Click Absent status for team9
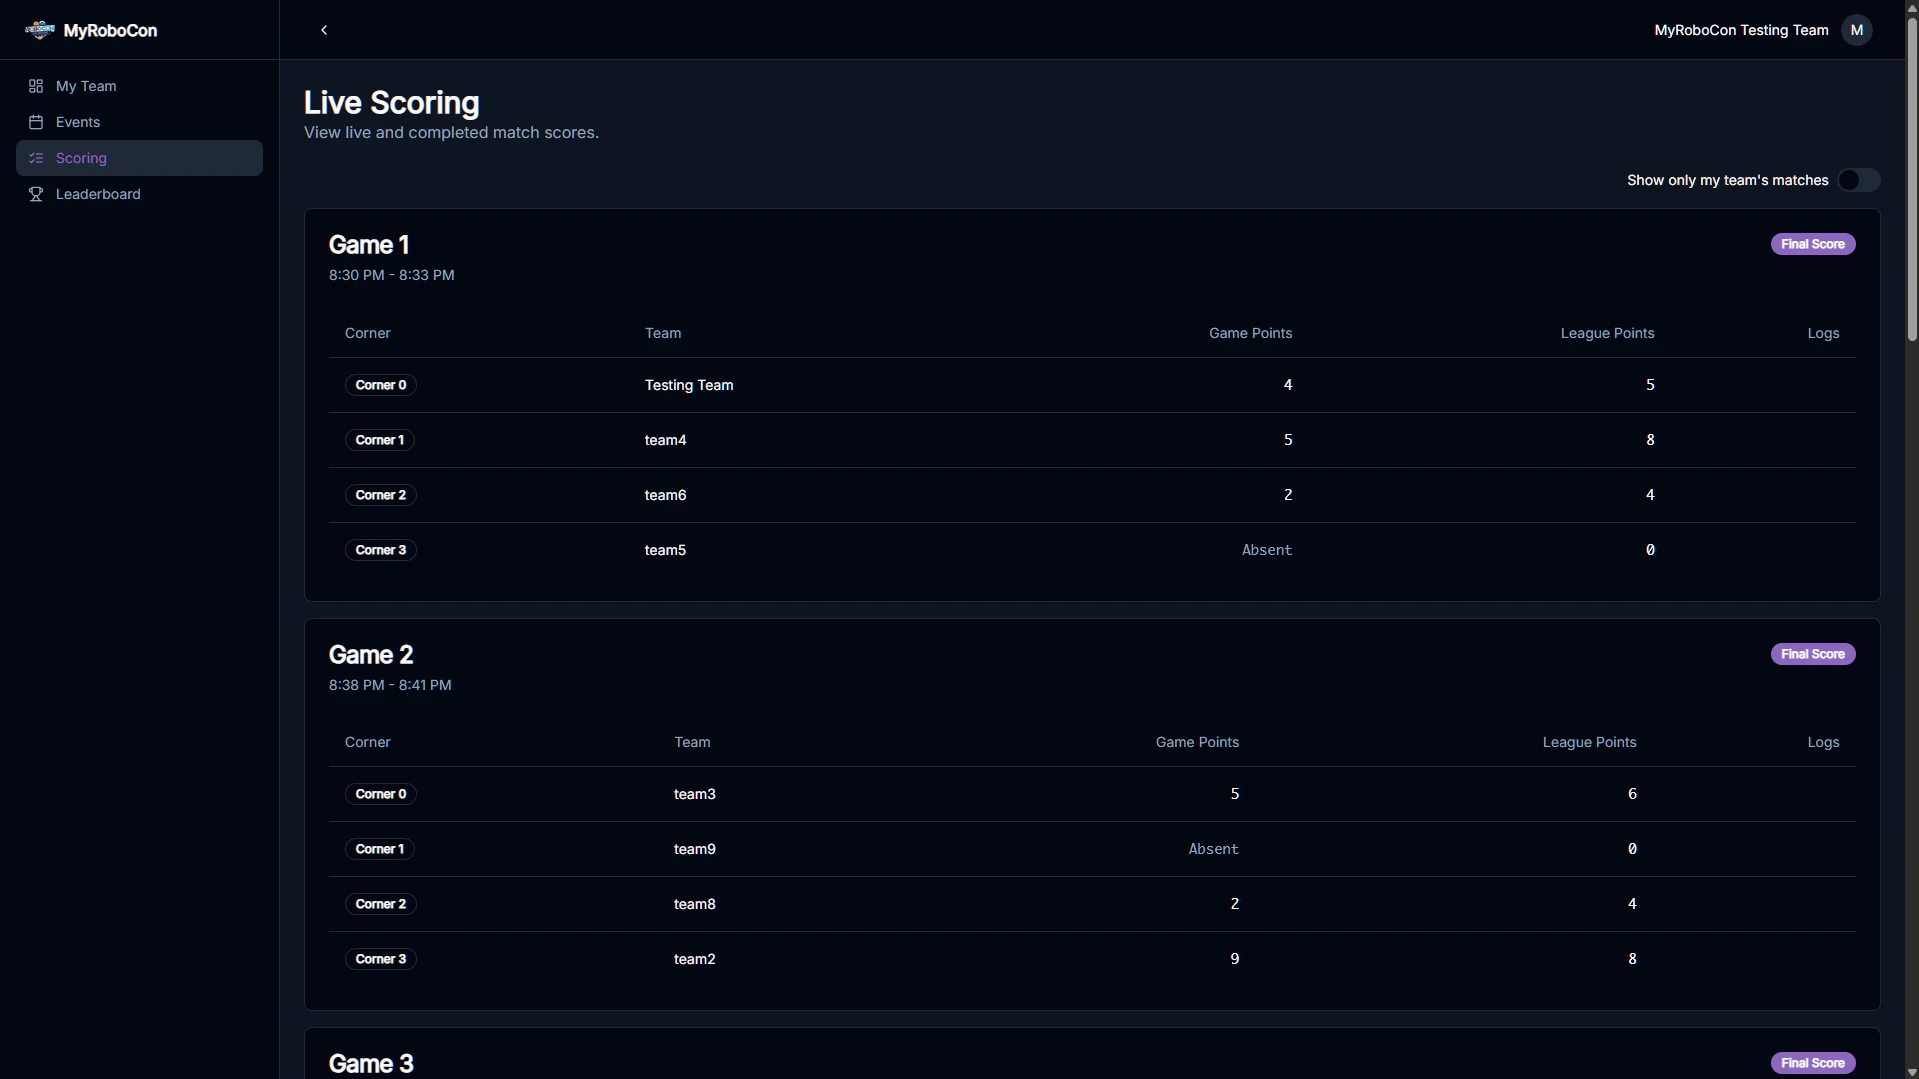 coord(1214,849)
